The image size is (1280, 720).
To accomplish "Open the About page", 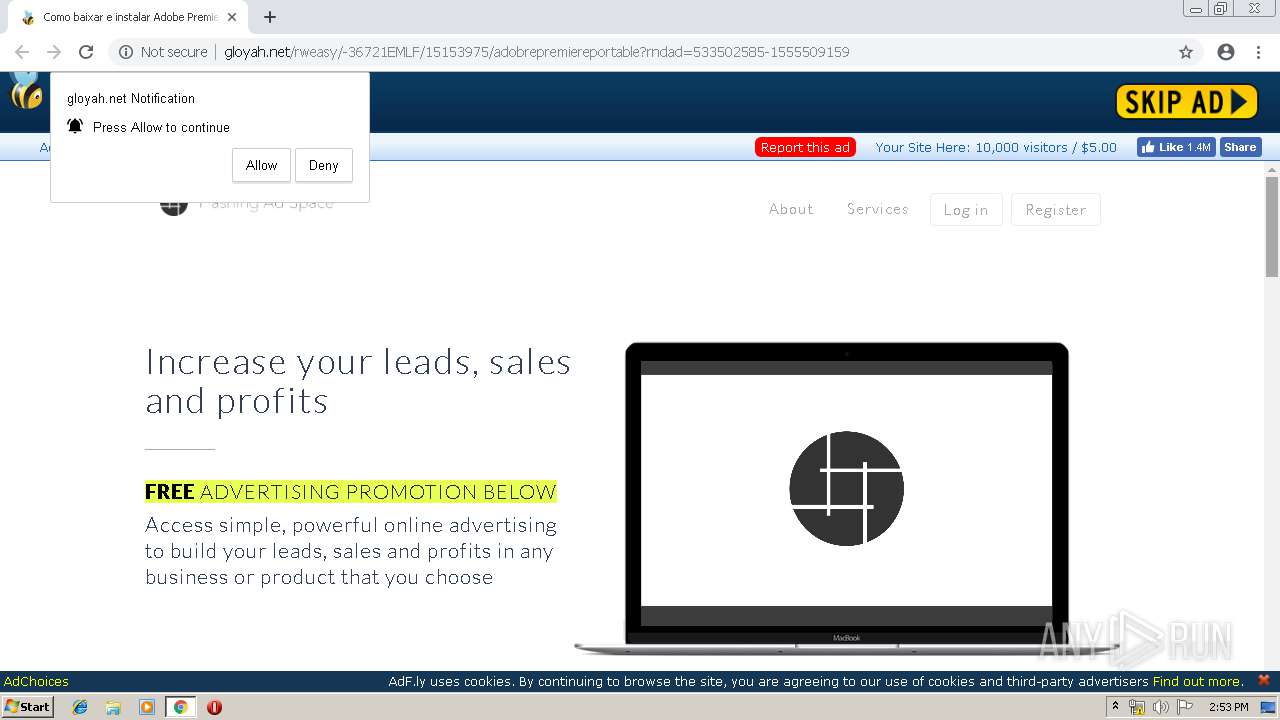I will [x=791, y=209].
